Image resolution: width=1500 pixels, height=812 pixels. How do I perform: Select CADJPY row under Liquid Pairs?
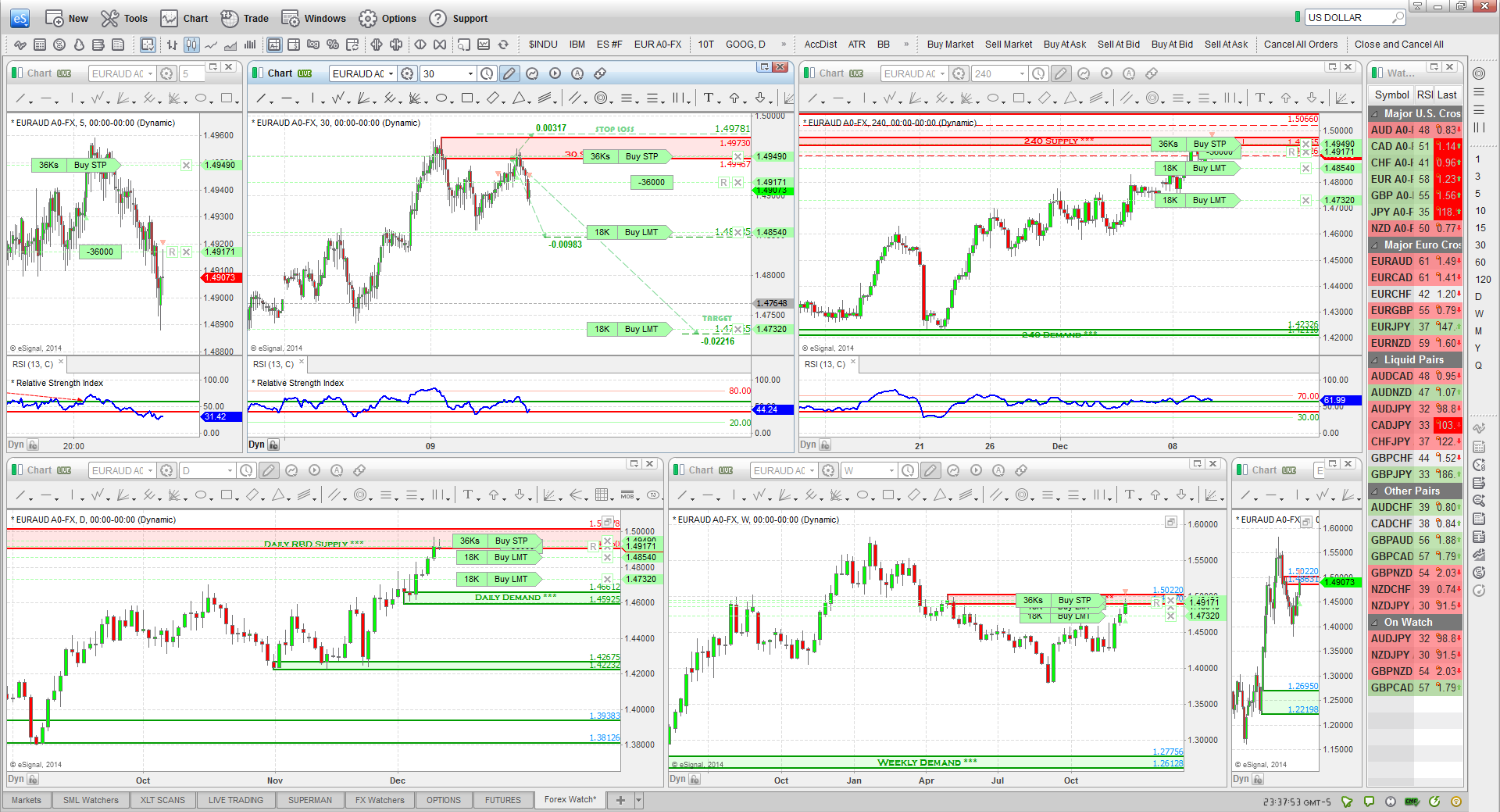point(1414,424)
